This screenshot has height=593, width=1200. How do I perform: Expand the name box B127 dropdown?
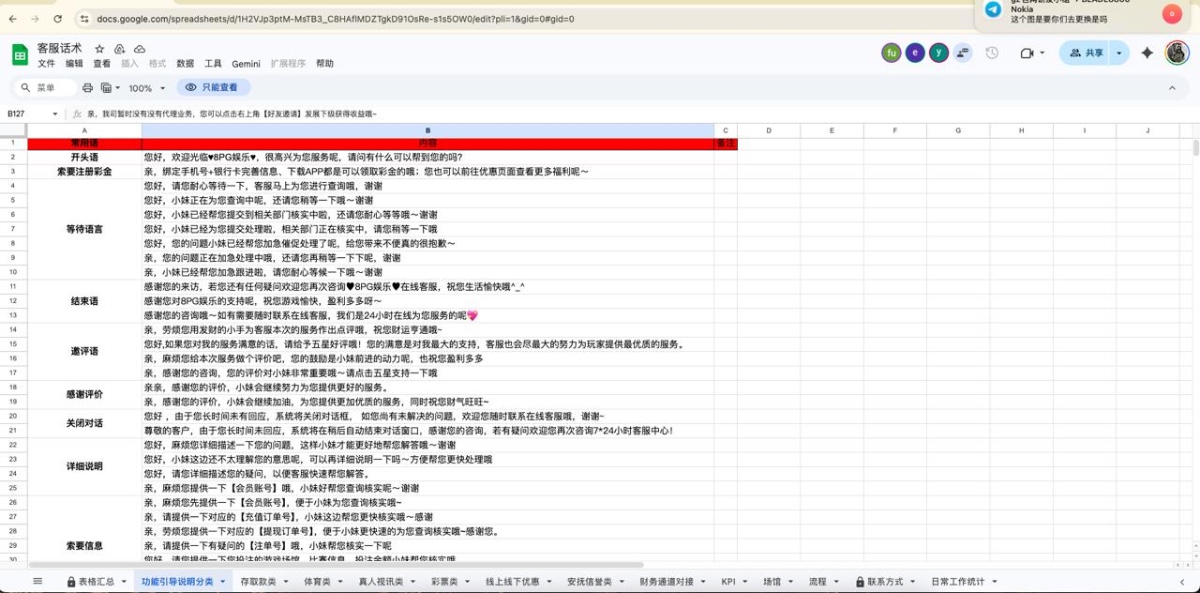tap(56, 114)
